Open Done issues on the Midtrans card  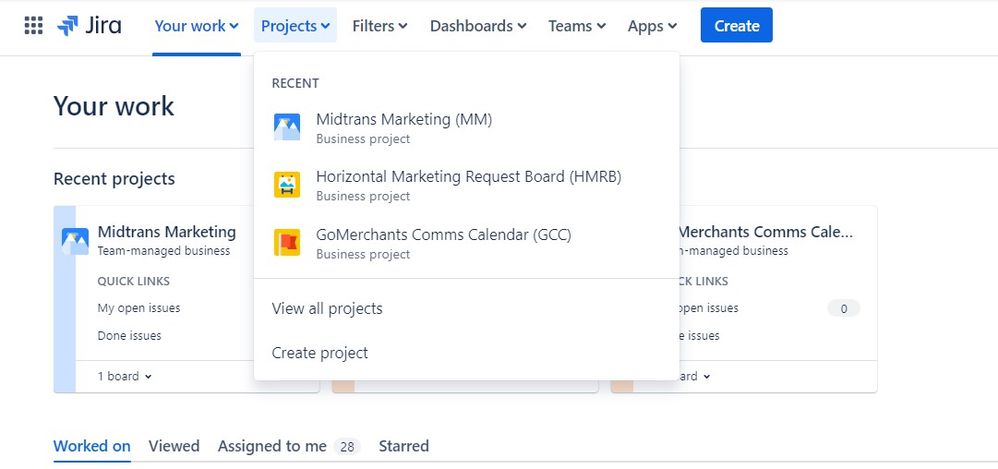pos(129,335)
